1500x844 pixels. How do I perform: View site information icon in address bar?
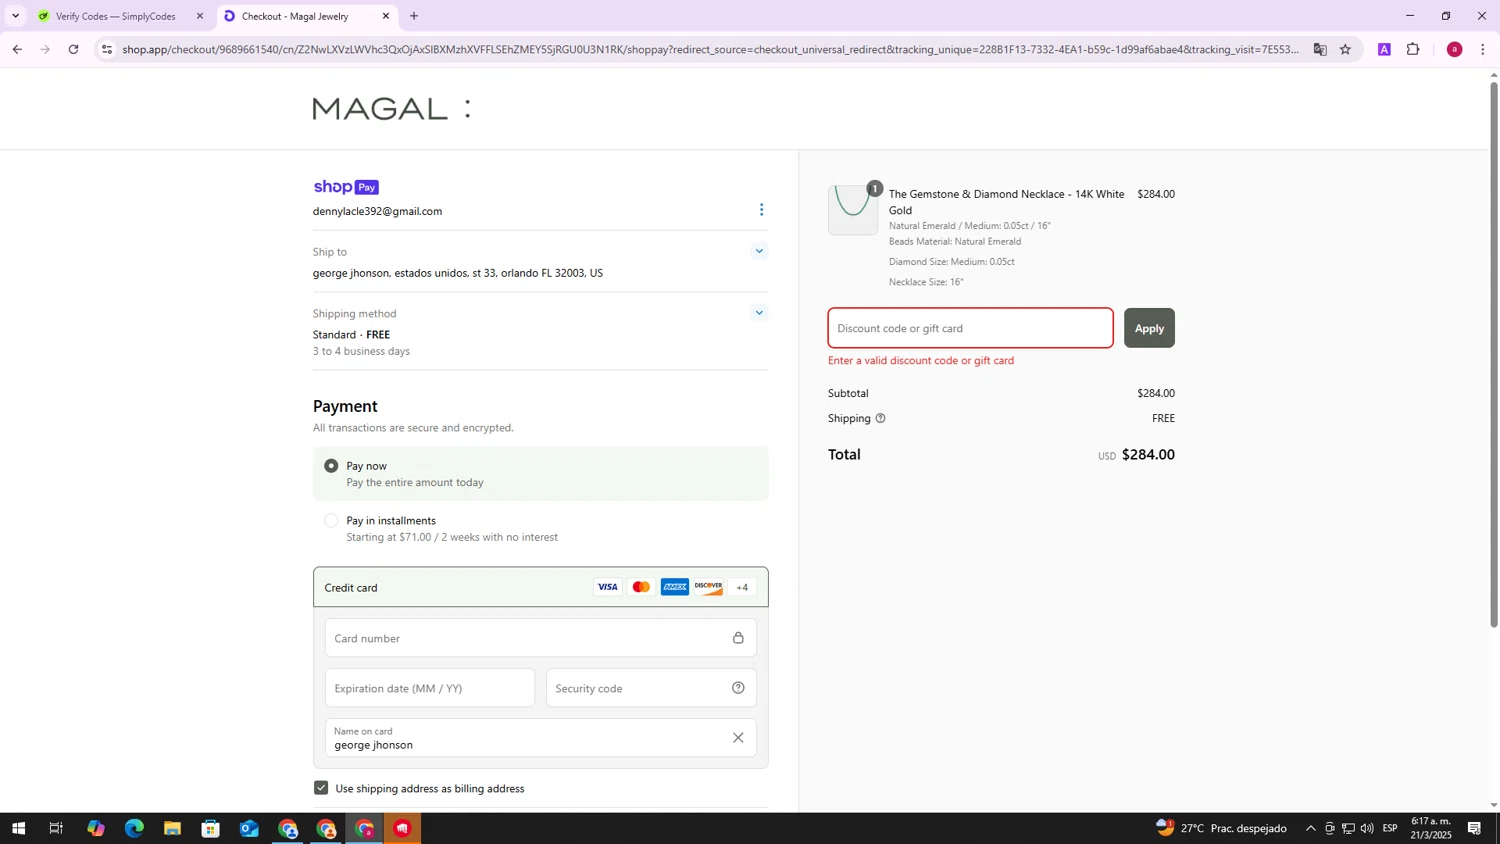107,49
